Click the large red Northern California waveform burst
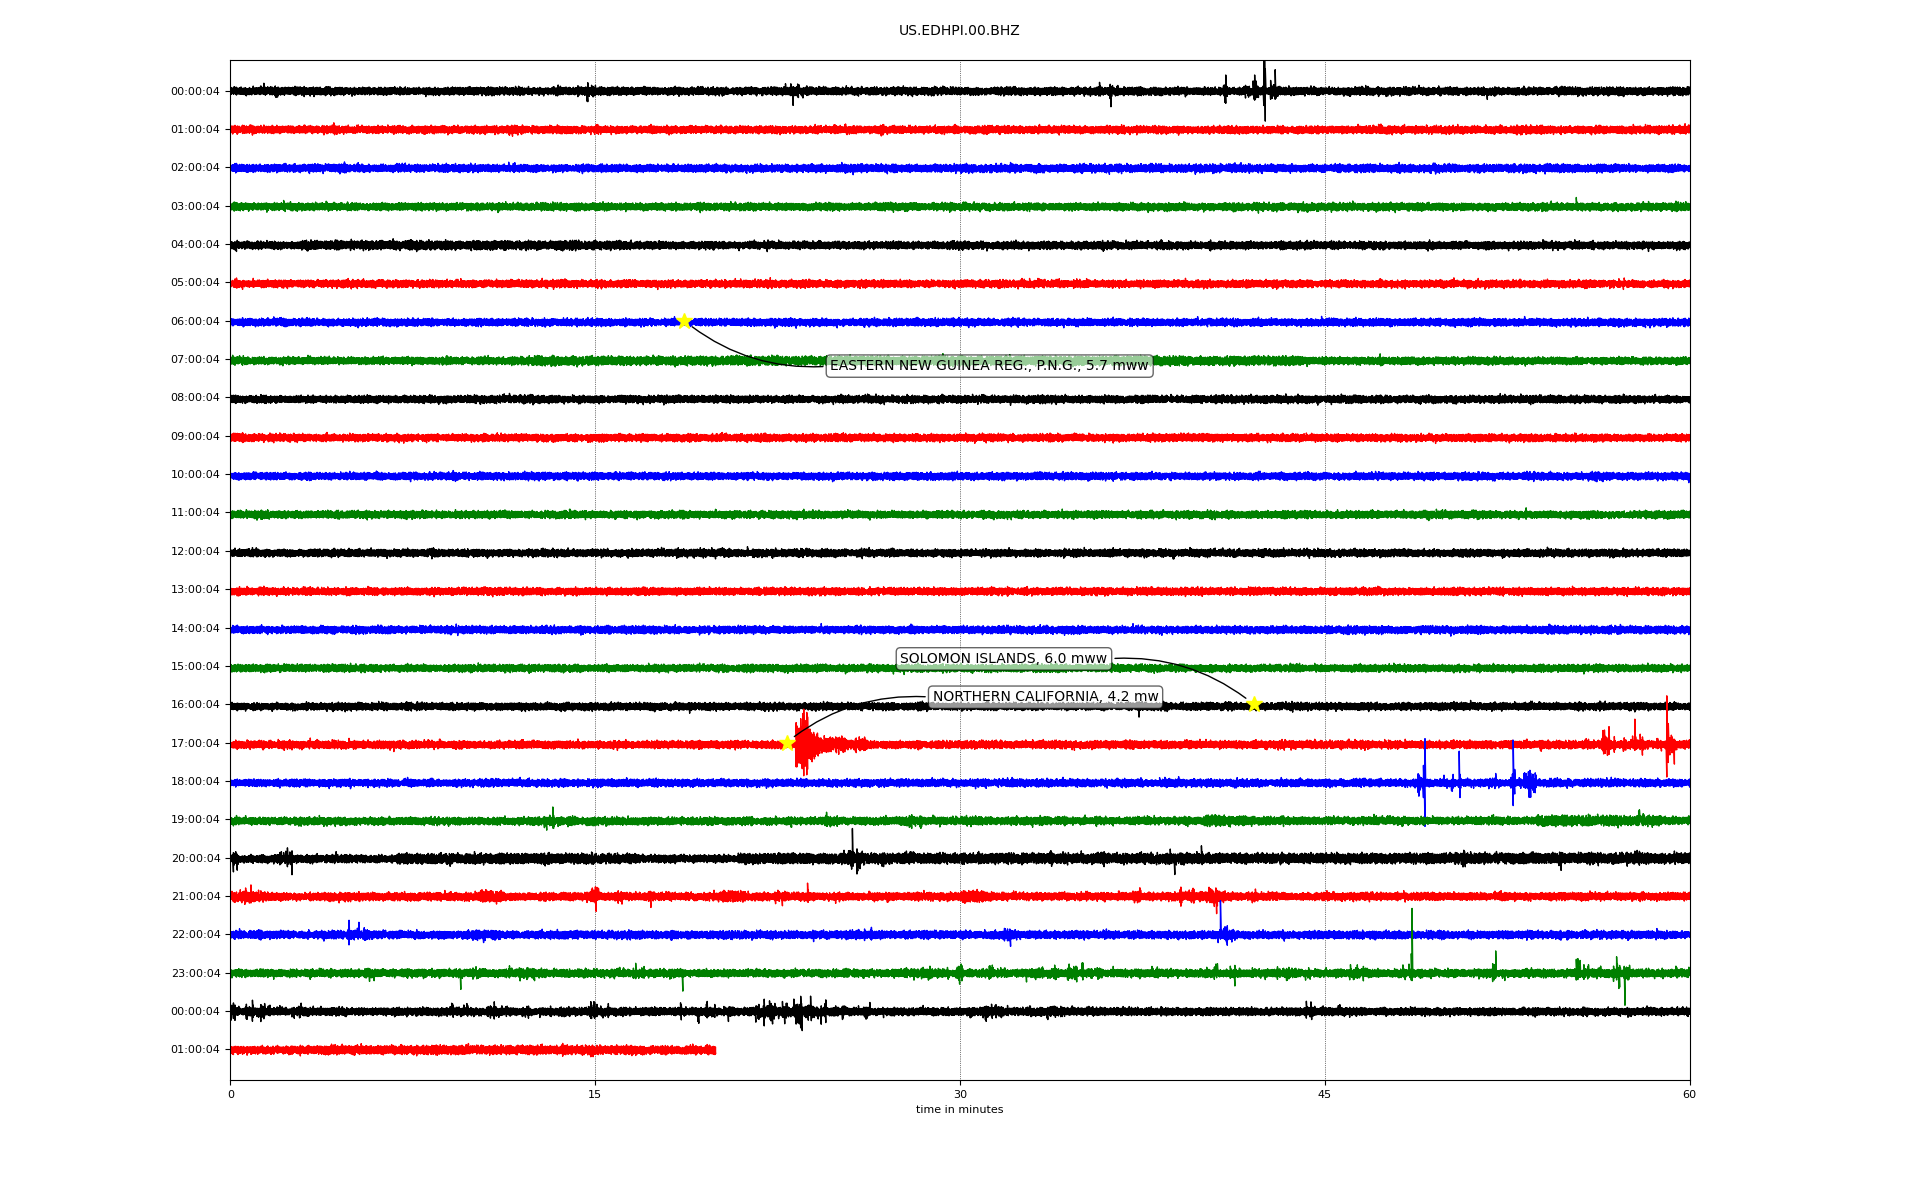The image size is (1920, 1200). point(806,744)
